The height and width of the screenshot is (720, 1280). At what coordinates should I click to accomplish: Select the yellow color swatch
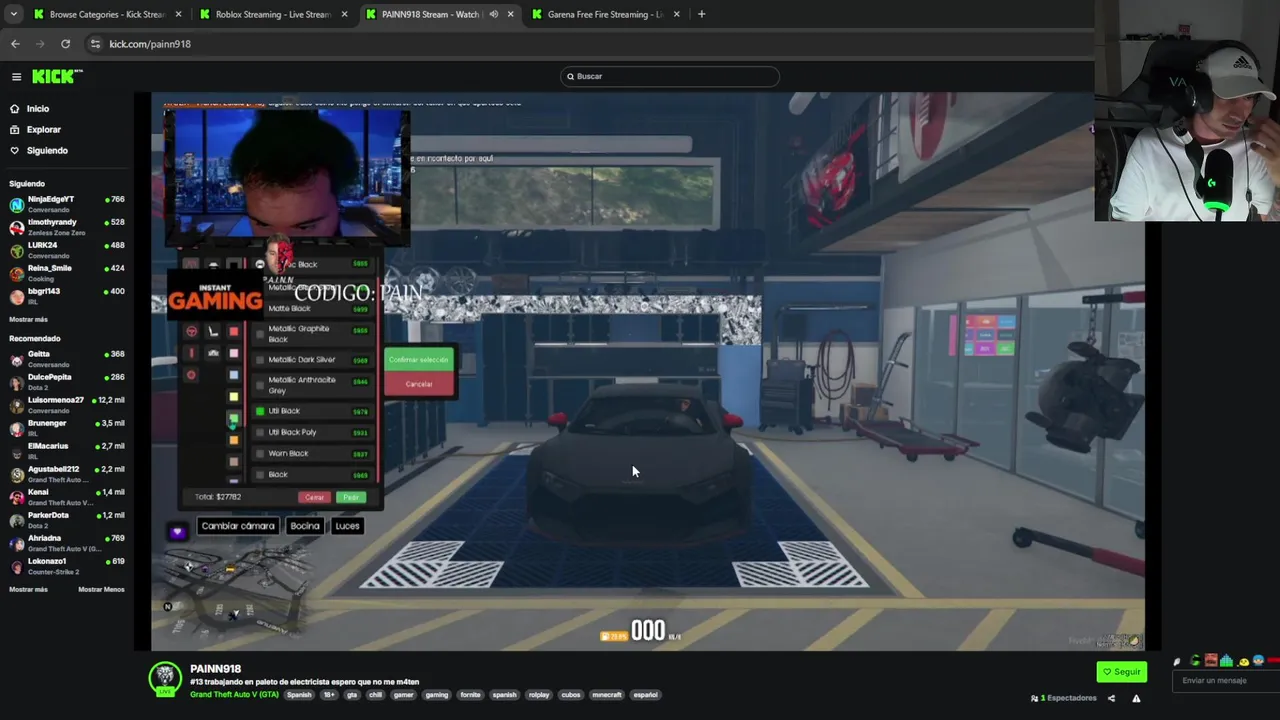(x=234, y=397)
